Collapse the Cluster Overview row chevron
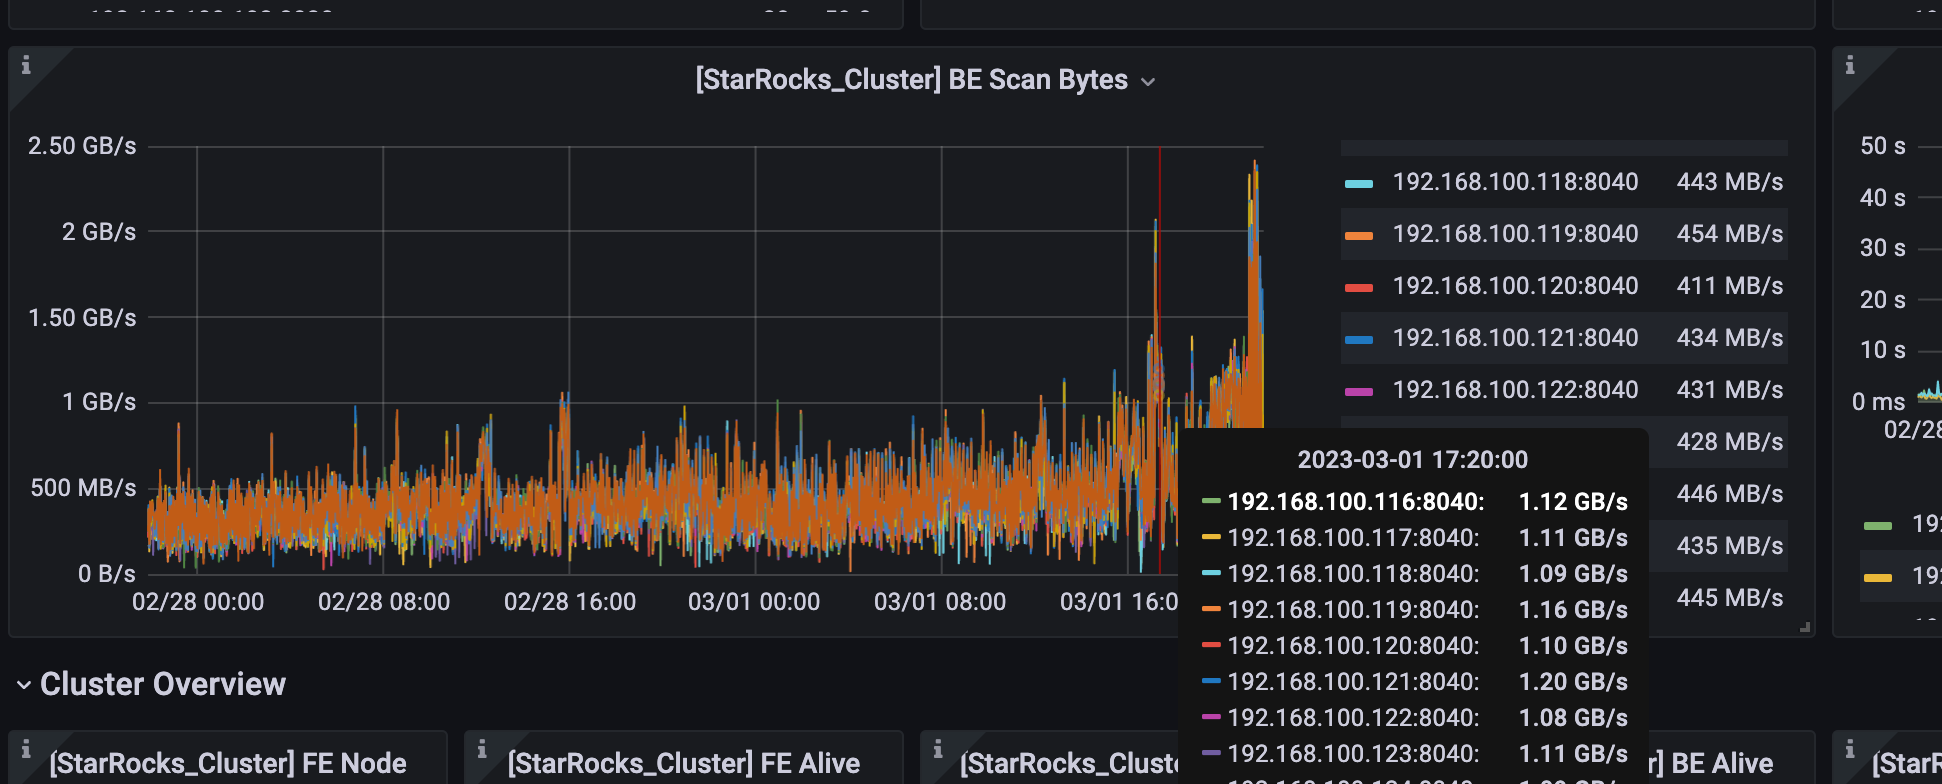This screenshot has width=1942, height=784. coord(24,685)
